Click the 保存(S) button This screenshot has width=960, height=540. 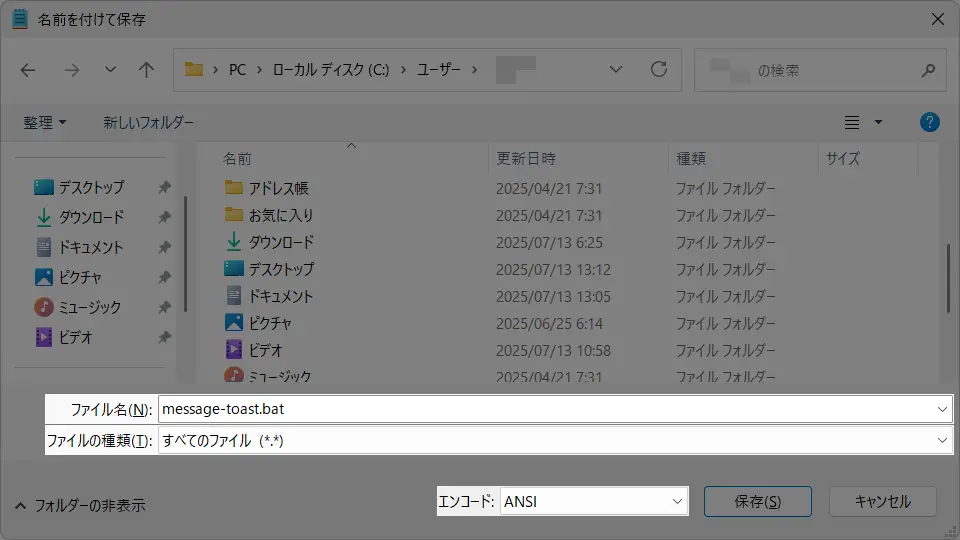758,501
